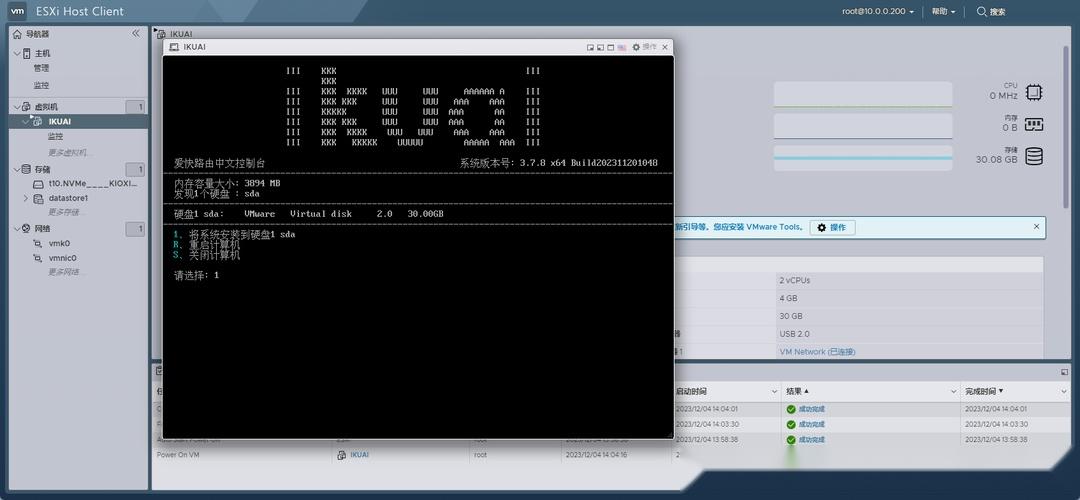Viewport: 1080px width, 500px height.
Task: Select 管理 under host in navigator
Action: click(x=41, y=68)
